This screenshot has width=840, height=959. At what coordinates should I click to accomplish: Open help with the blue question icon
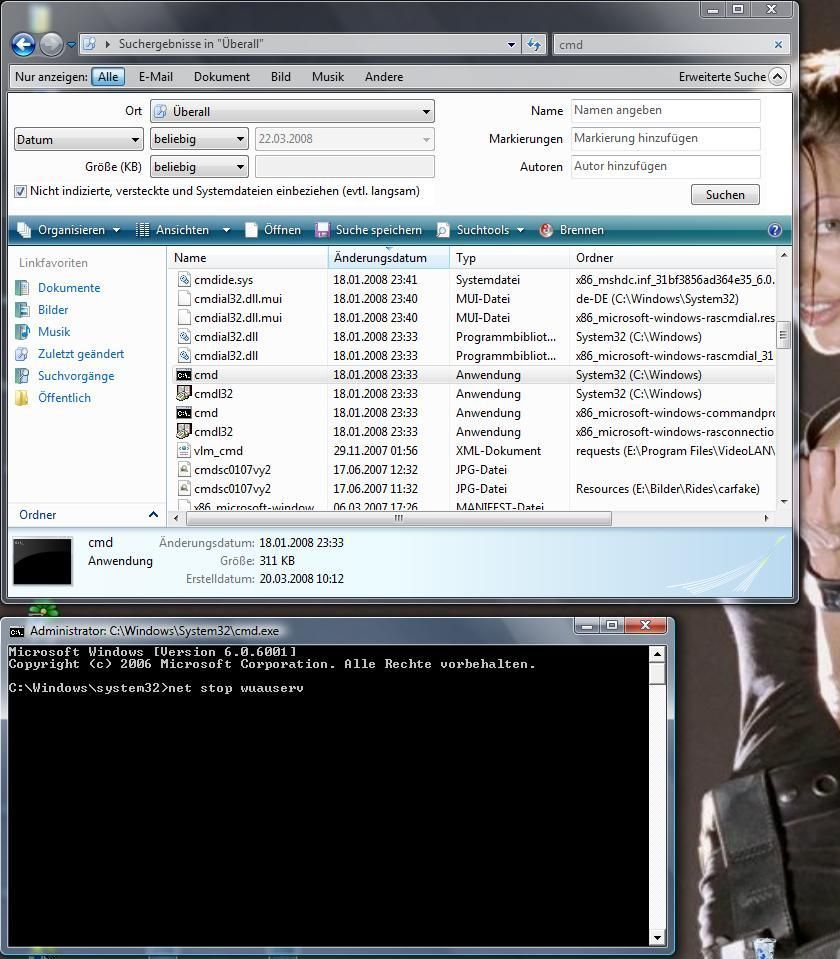775,230
